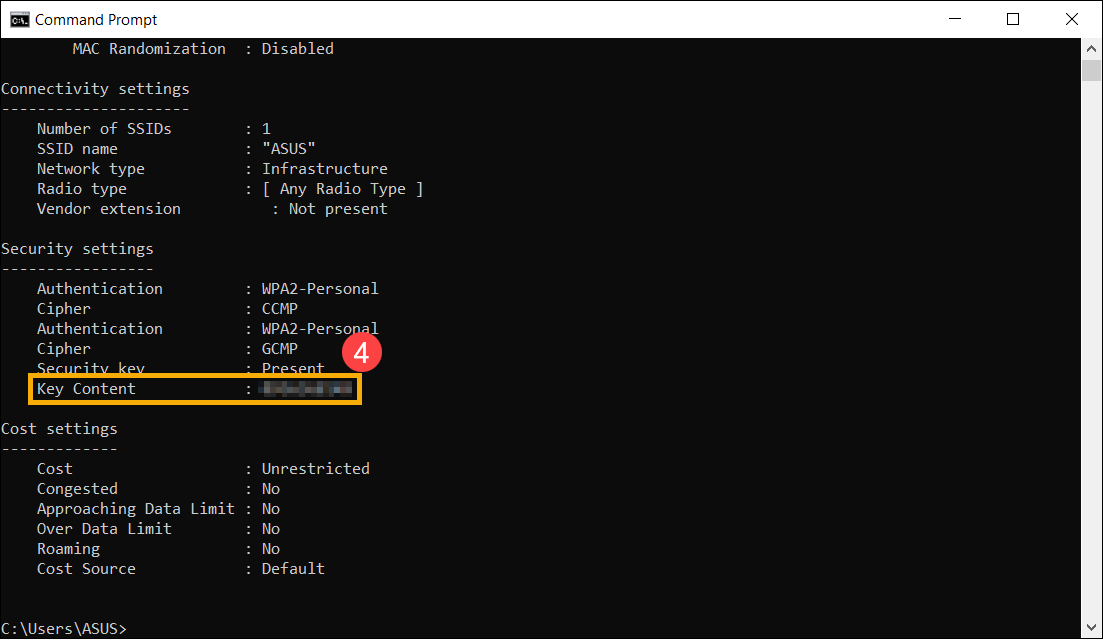1103x639 pixels.
Task: Click the CCMP cipher value
Action: click(279, 309)
